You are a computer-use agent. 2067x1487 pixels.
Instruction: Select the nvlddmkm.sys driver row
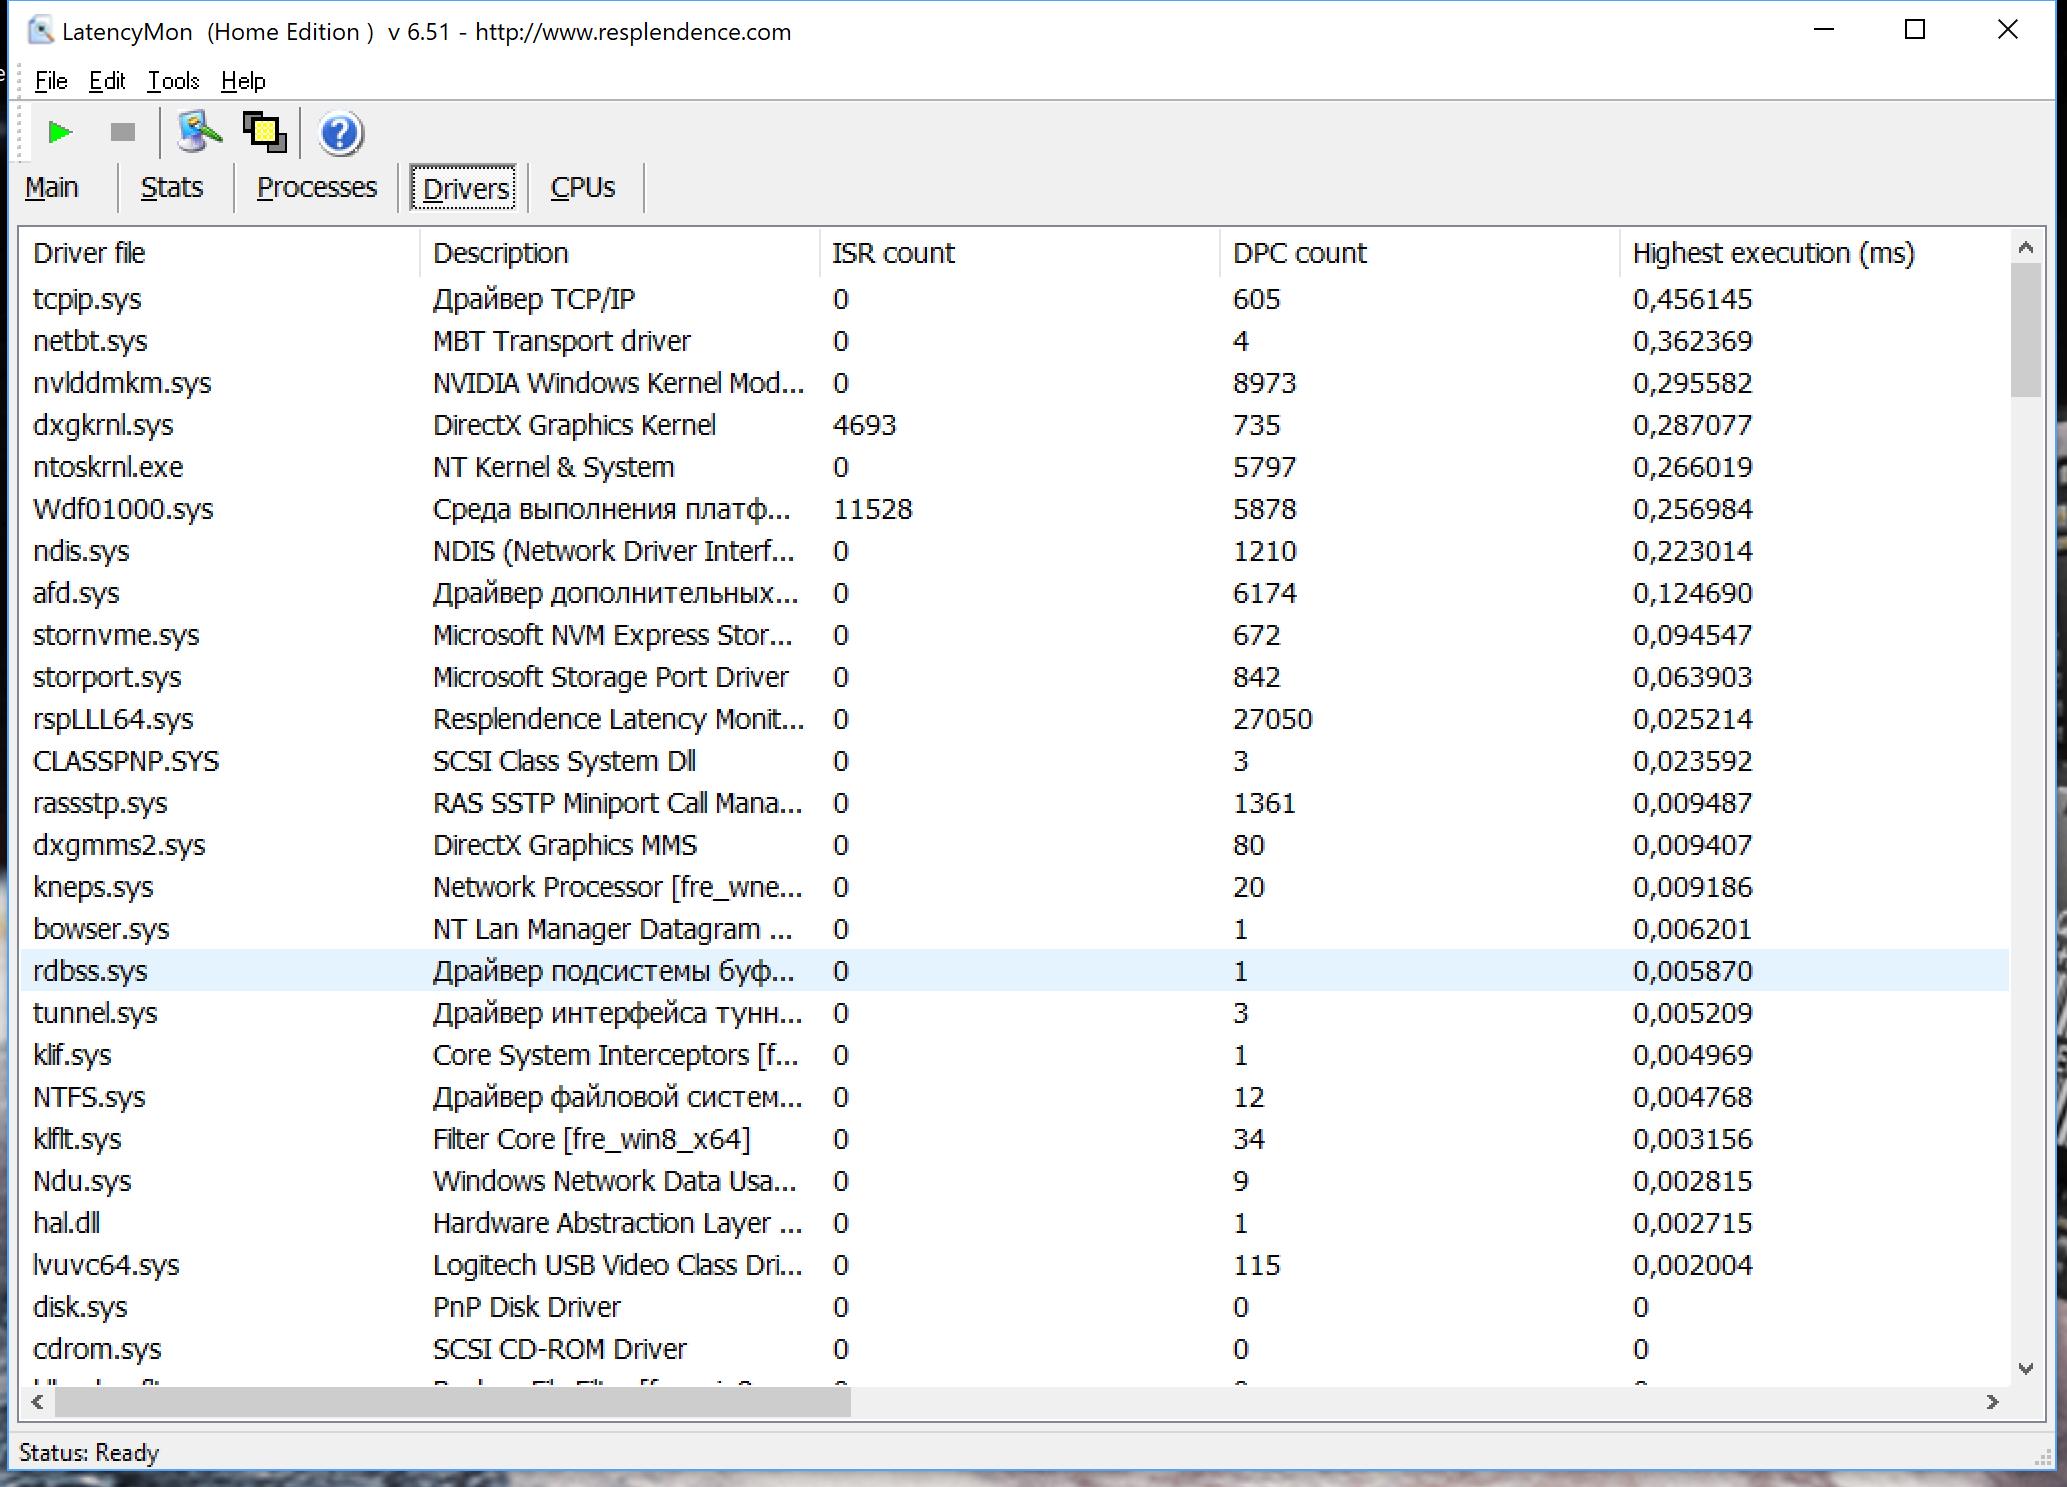(122, 383)
